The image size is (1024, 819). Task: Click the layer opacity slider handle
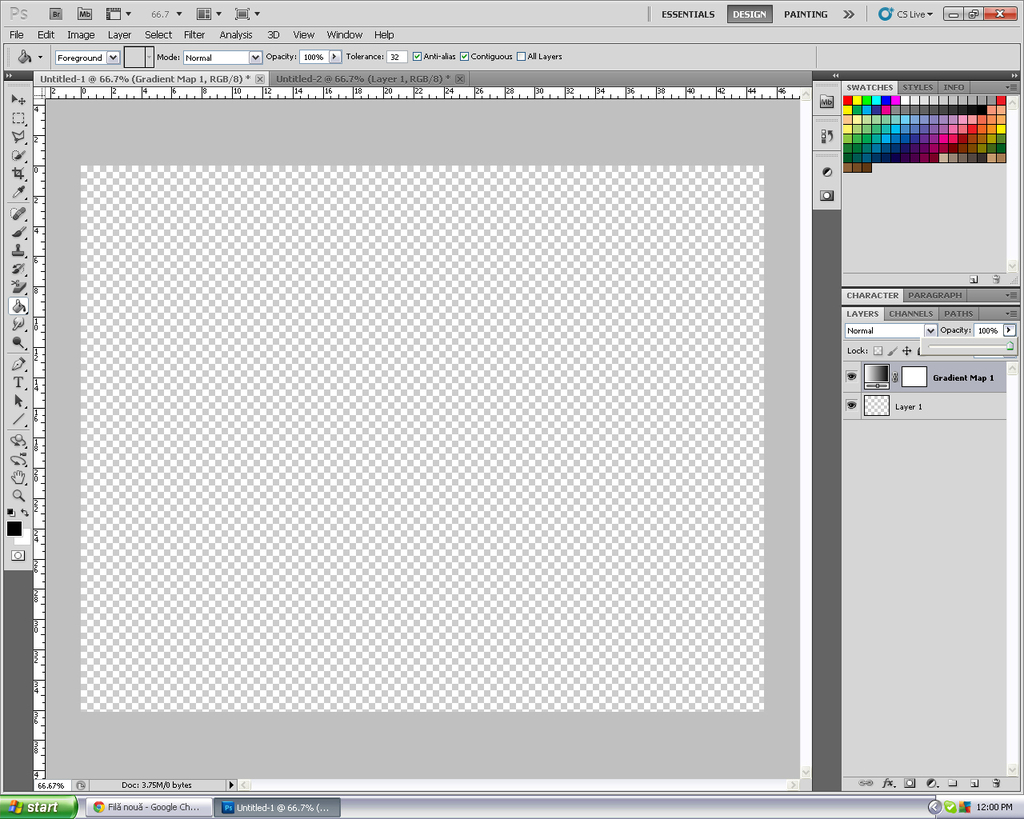tap(1010, 346)
